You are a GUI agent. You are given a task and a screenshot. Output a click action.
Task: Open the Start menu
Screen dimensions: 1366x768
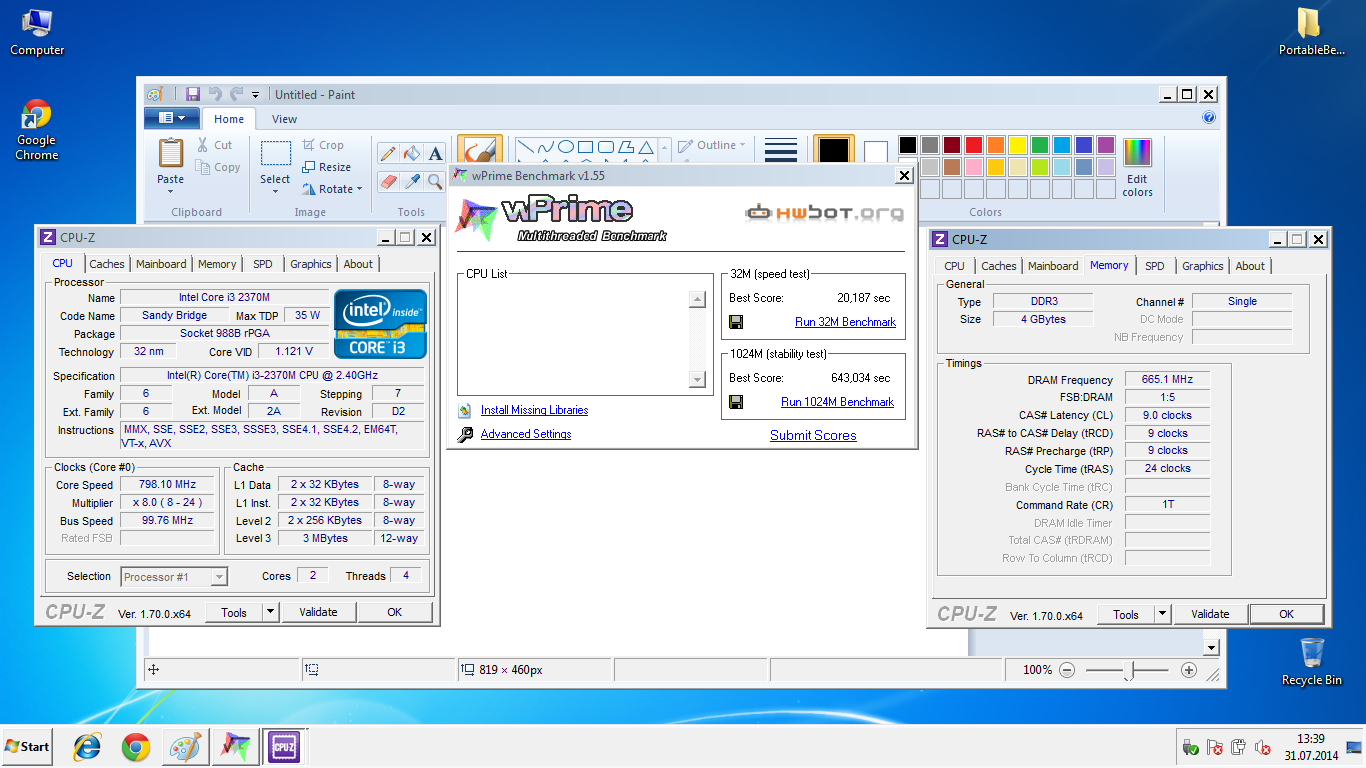pyautogui.click(x=27, y=746)
